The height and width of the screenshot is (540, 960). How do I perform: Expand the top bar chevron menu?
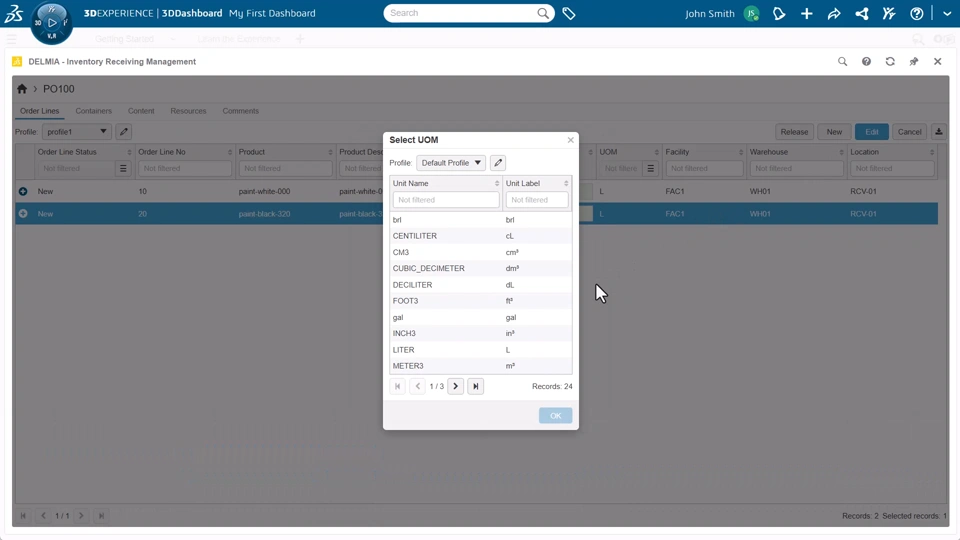[947, 13]
